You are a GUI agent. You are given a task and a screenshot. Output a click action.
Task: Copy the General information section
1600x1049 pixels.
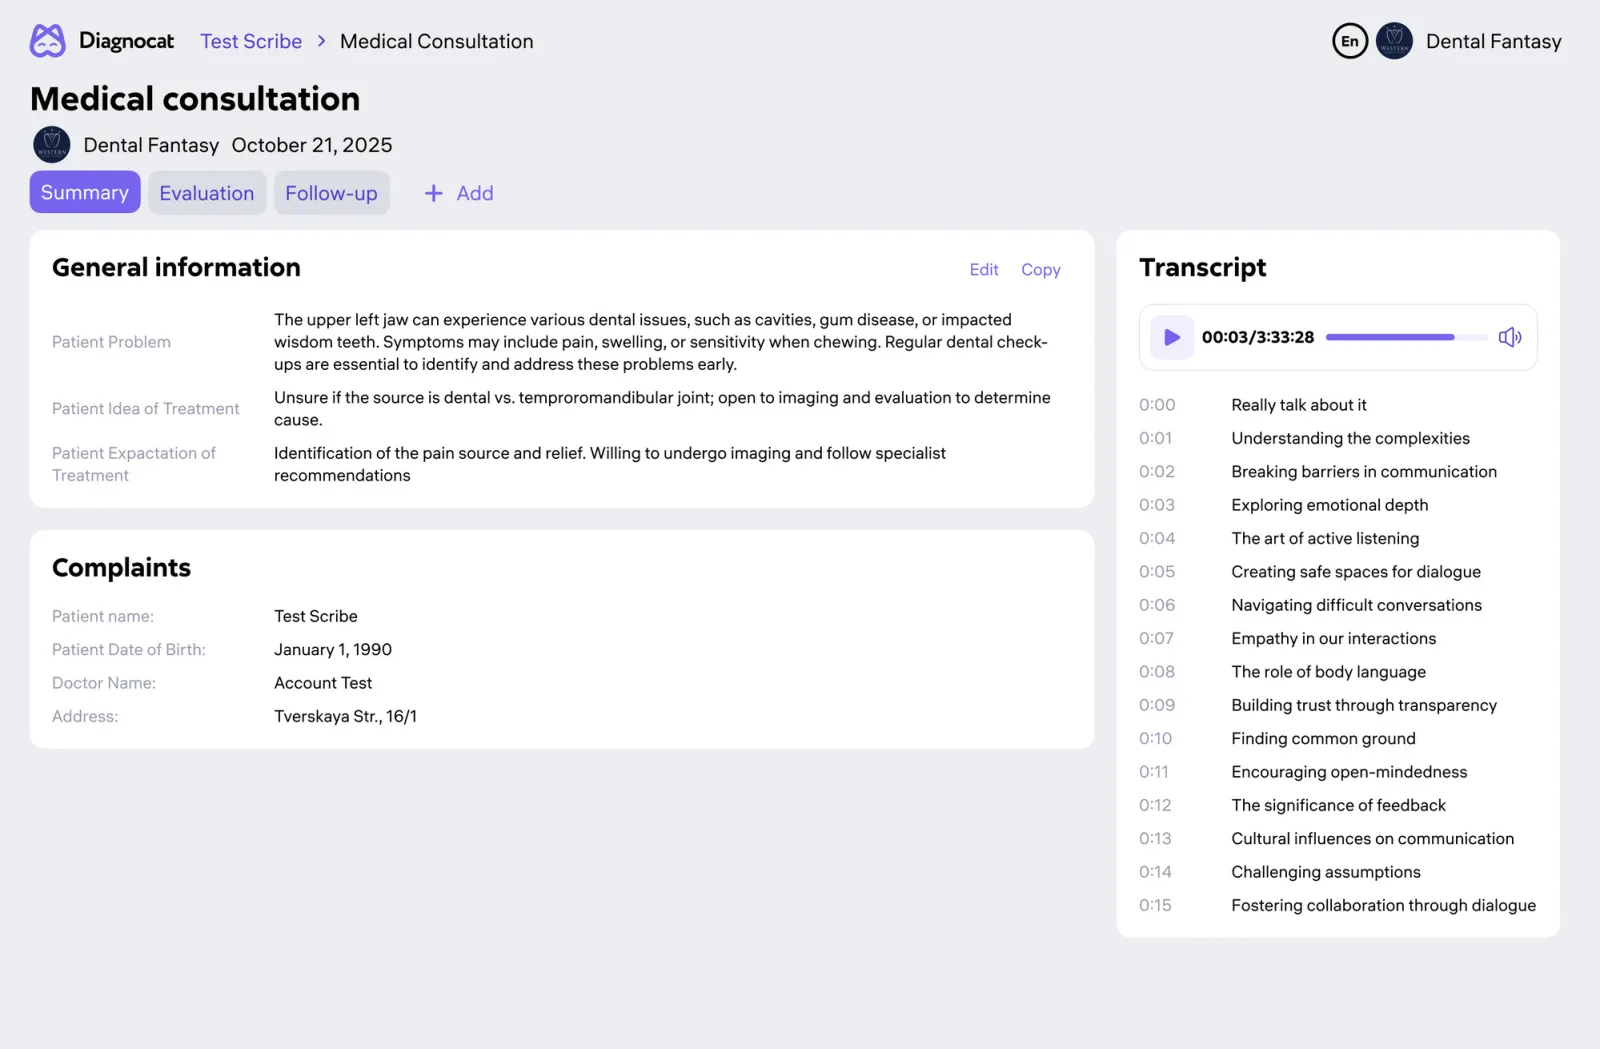click(x=1040, y=269)
